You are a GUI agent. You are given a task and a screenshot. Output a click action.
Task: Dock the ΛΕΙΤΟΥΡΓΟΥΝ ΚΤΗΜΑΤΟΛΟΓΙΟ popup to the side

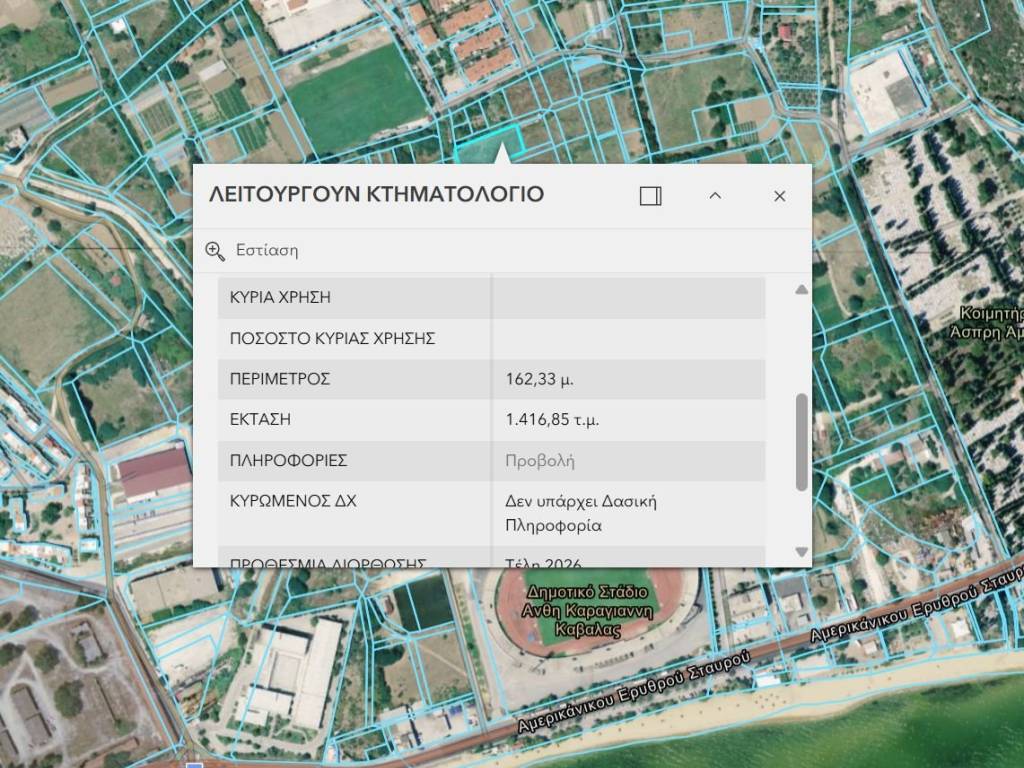pyautogui.click(x=650, y=196)
